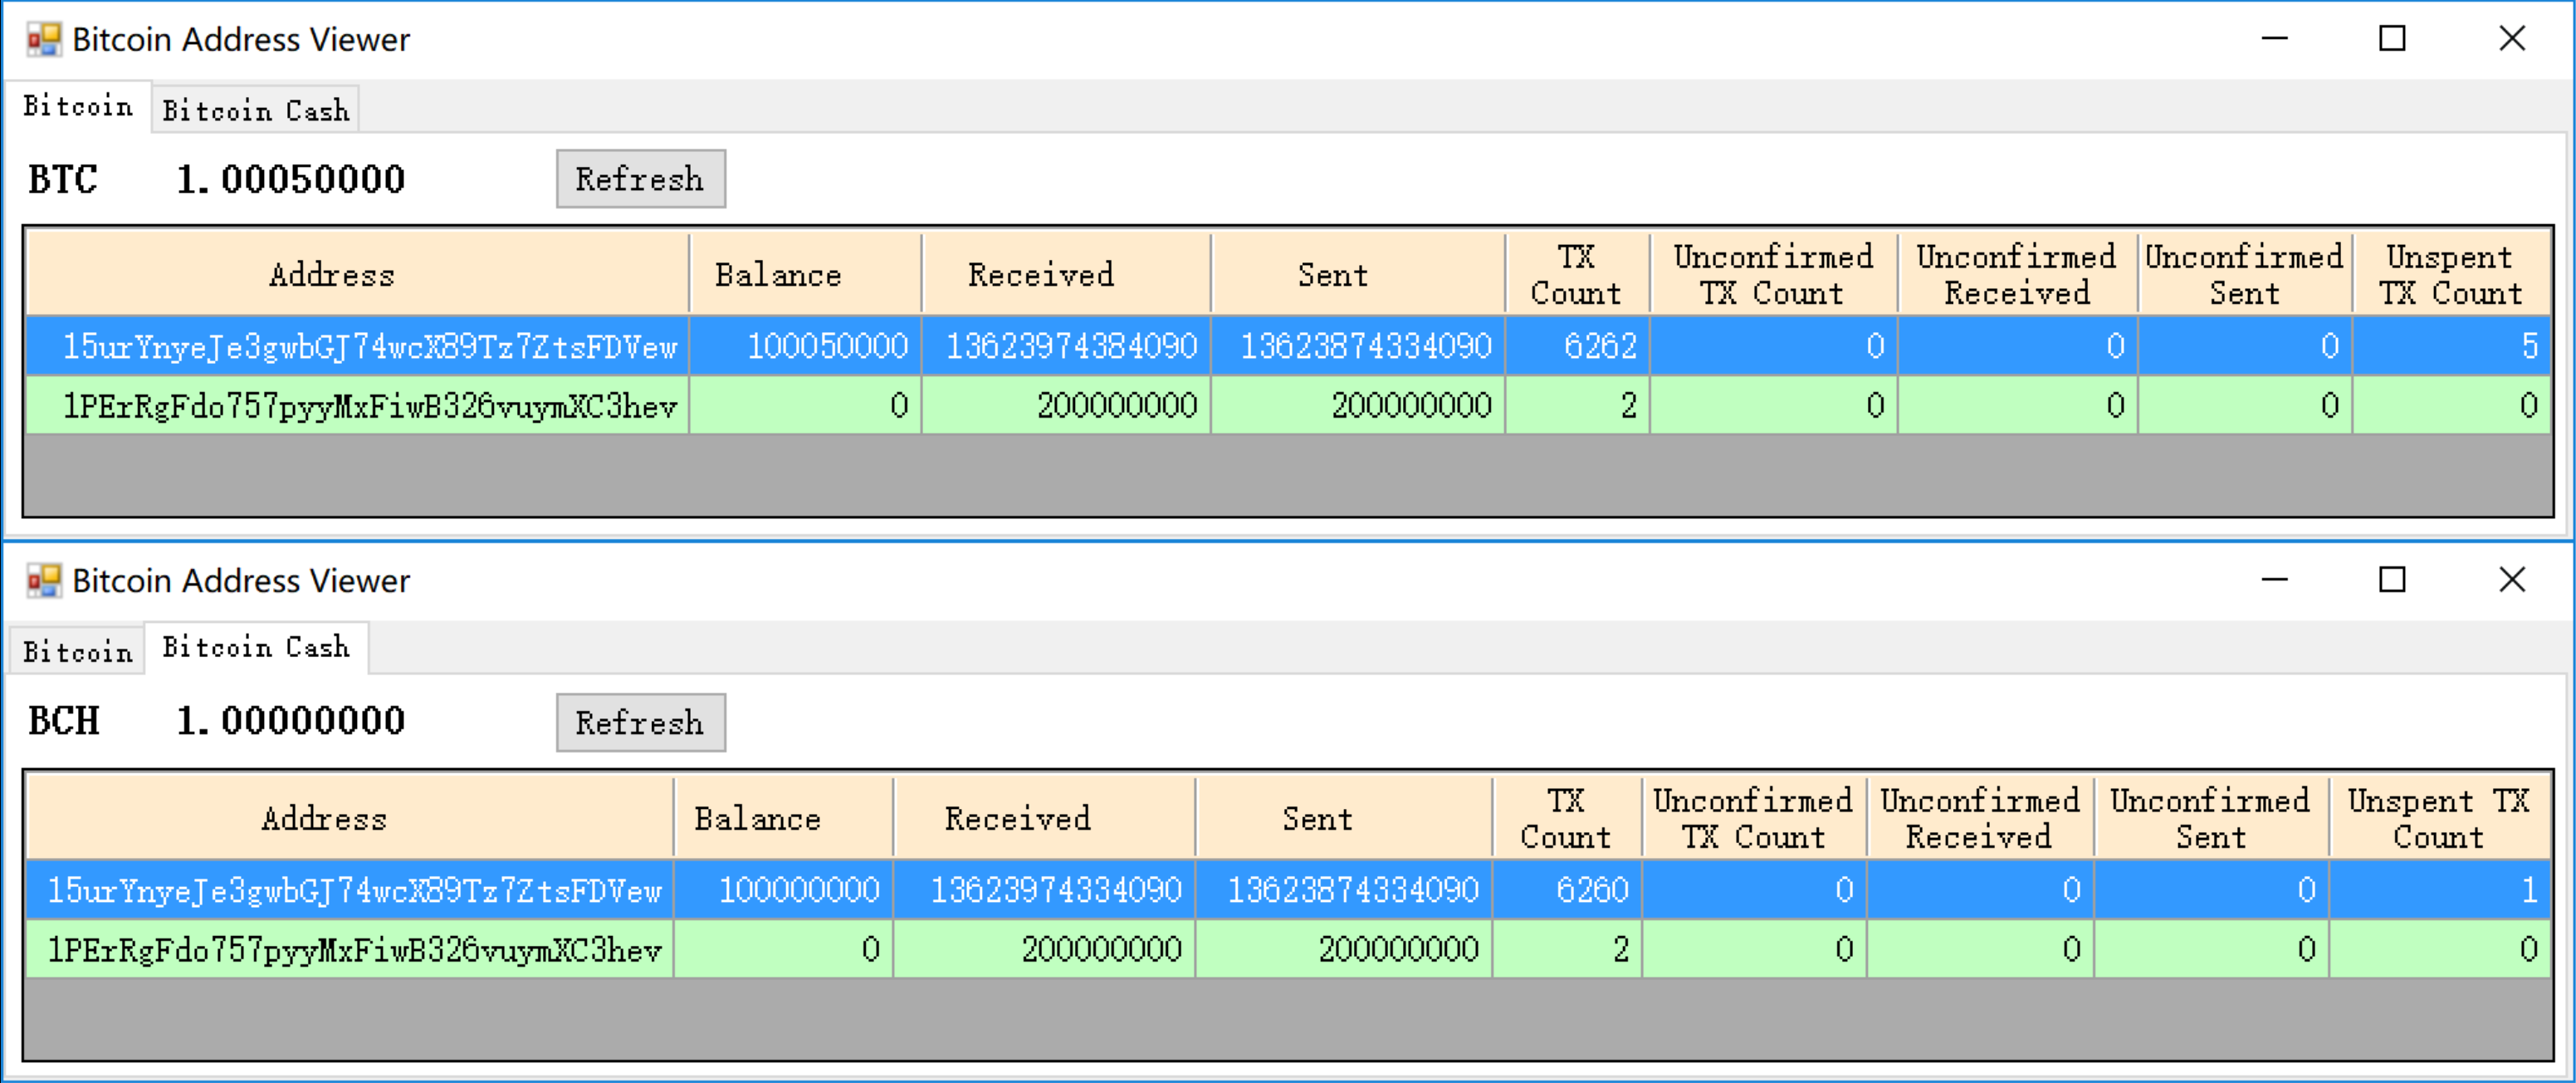Click Unspent TX Count header in the BCH table

point(2440,818)
